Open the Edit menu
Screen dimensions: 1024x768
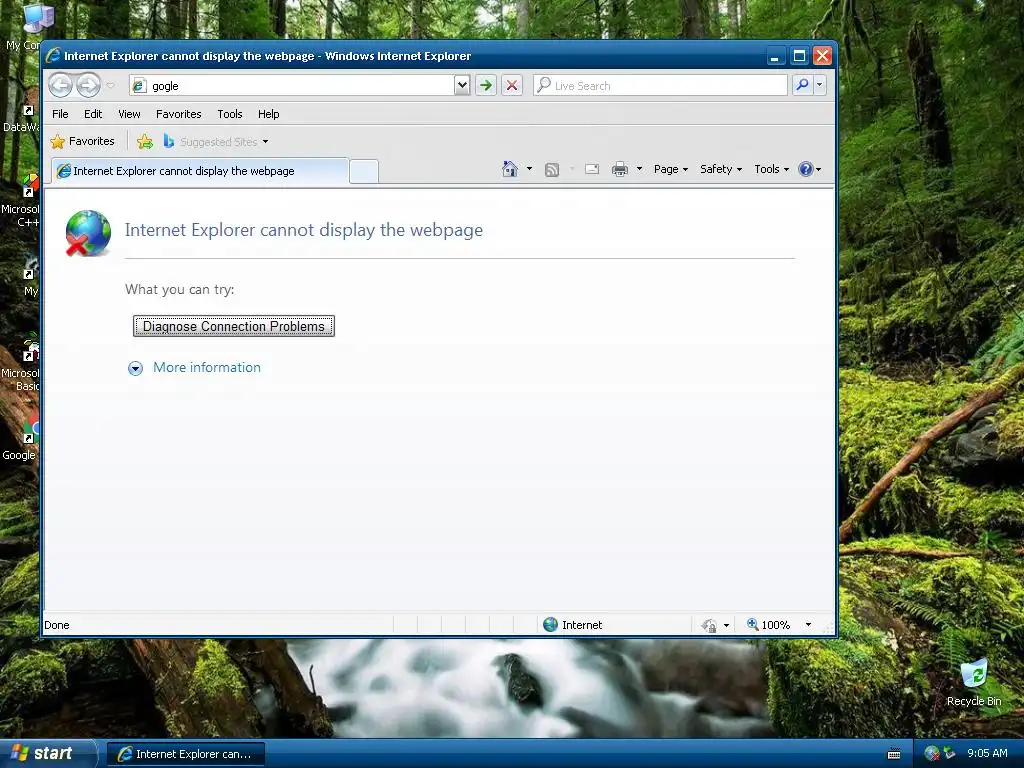click(x=93, y=114)
